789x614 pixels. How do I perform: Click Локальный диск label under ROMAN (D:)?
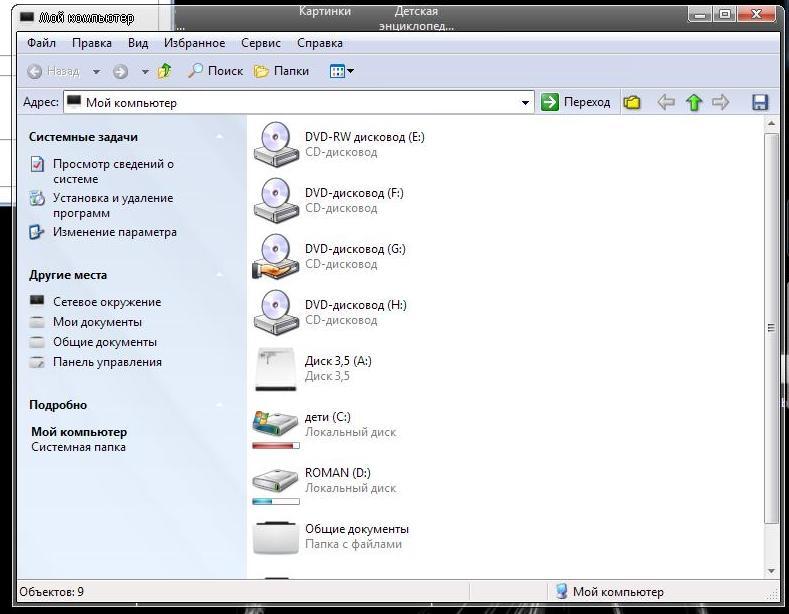[350, 488]
